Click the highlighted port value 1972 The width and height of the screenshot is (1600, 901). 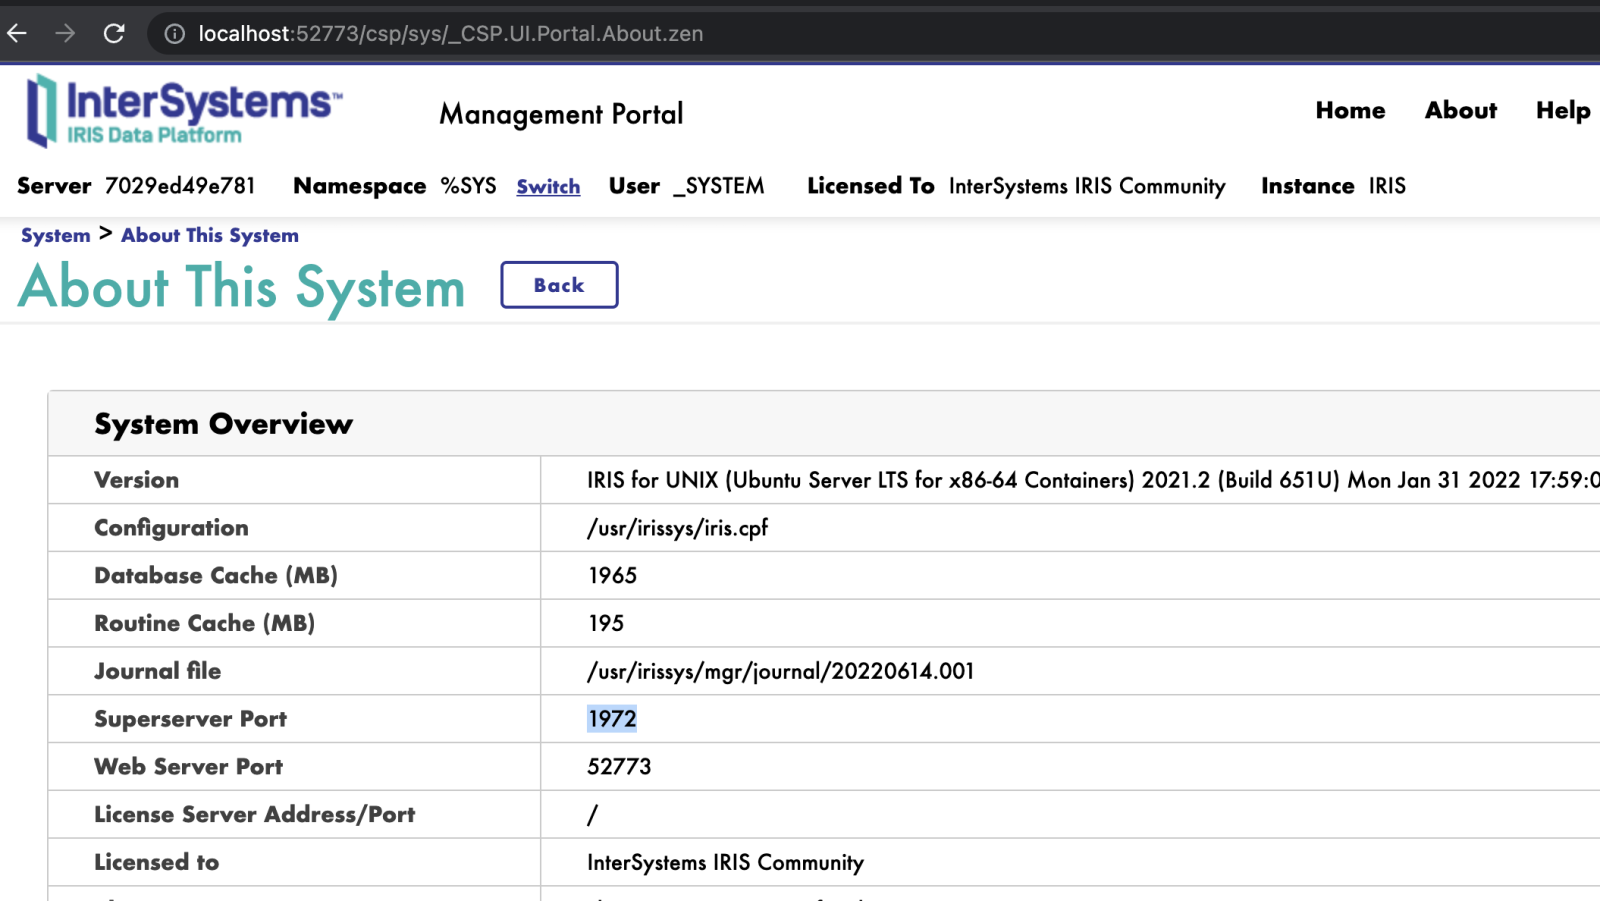tap(612, 719)
